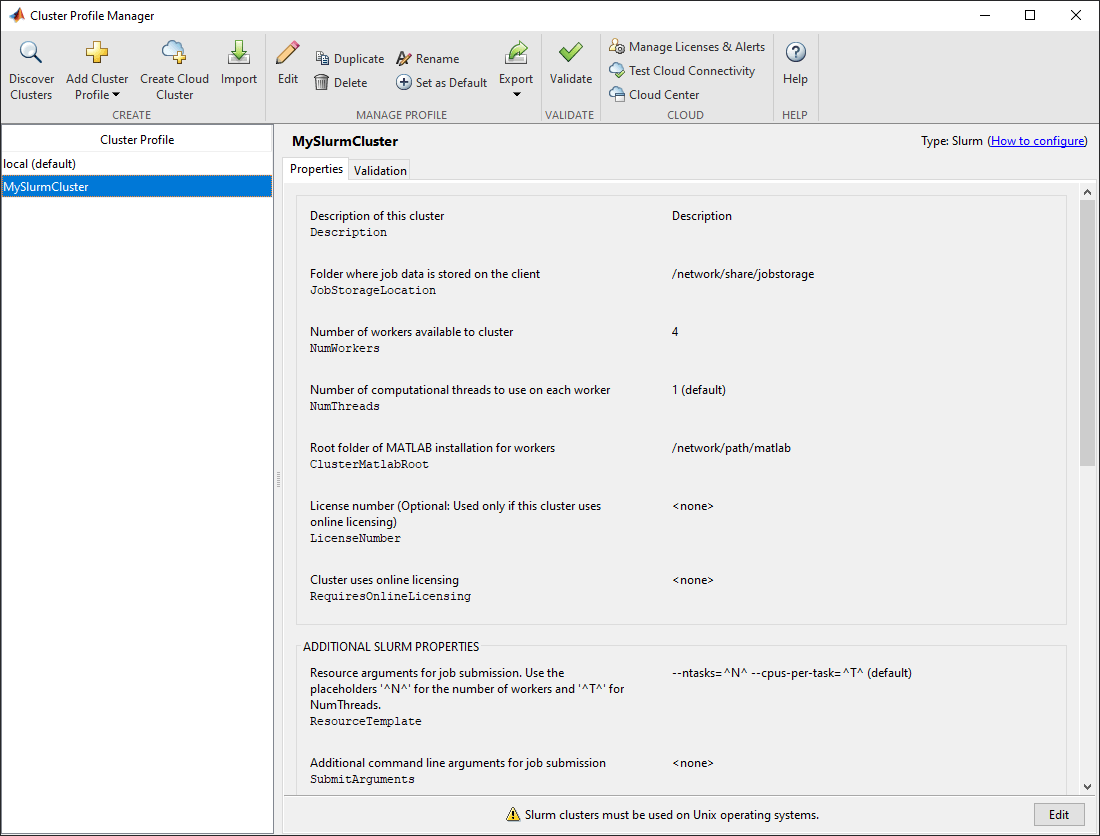Screen dimensions: 1100x836
Task: Set MySlurmCluster as Default
Action: pos(441,83)
